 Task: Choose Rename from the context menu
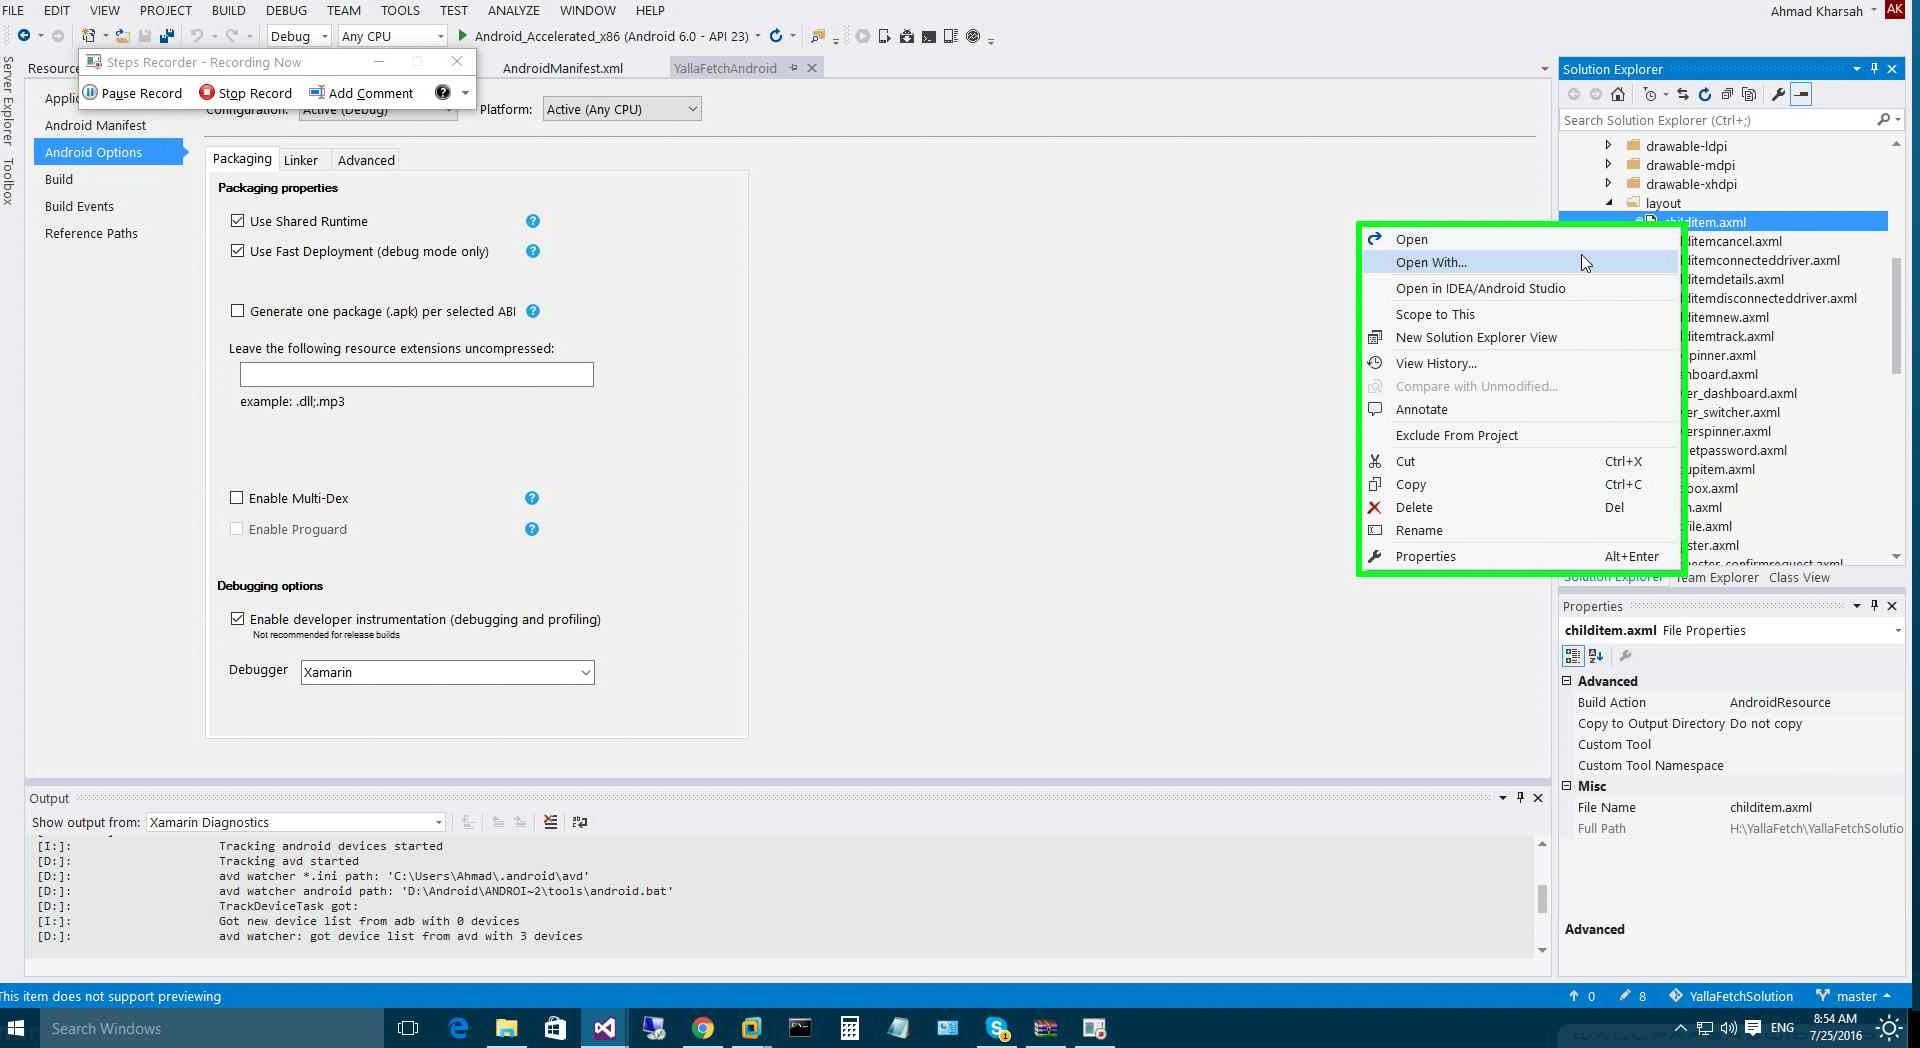[1520, 530]
